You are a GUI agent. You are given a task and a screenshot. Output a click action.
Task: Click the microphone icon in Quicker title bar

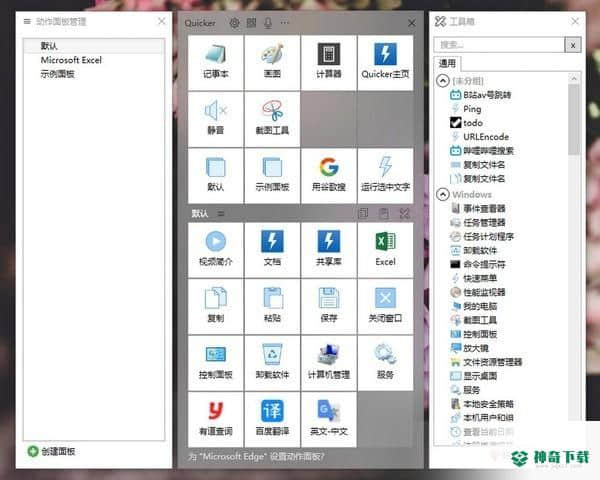click(x=268, y=23)
